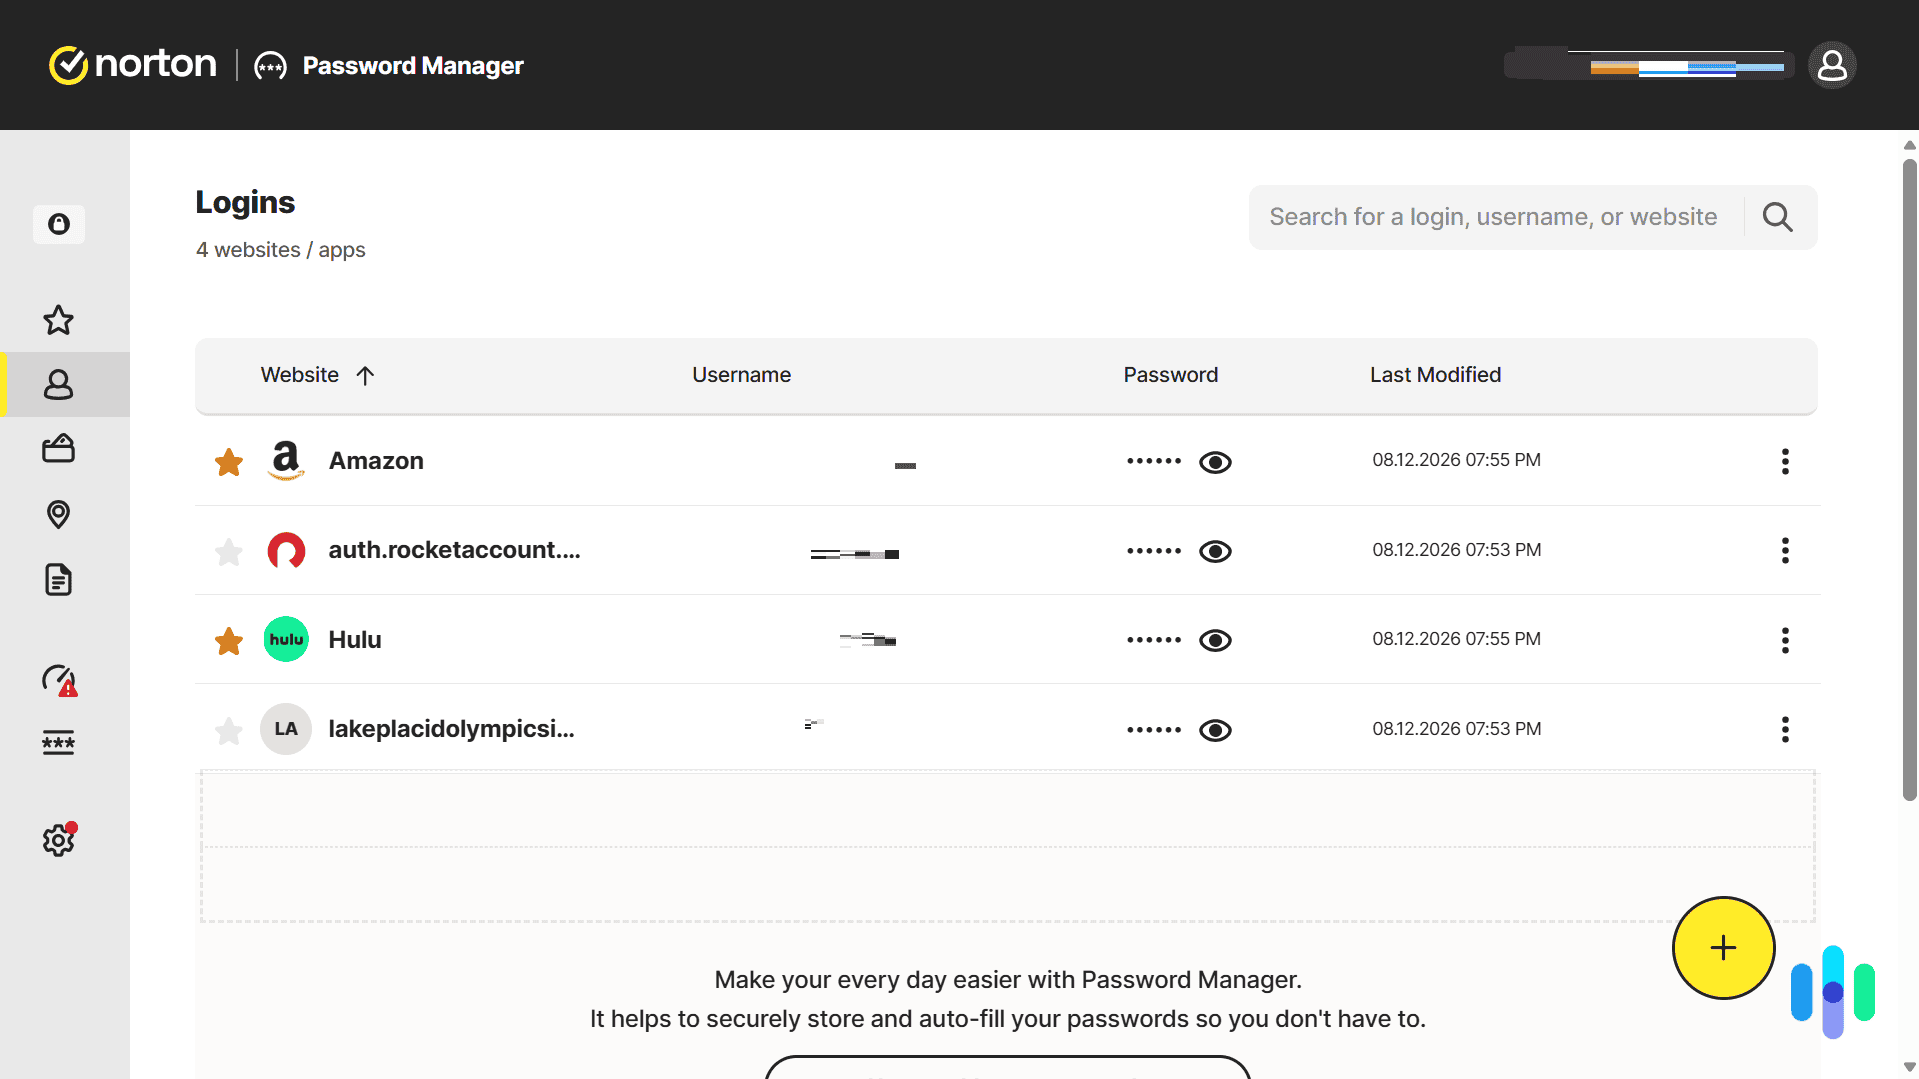Click lakeplacidolympicsi date 08.12.2026 07:53 PM
The image size is (1919, 1079).
tap(1456, 729)
